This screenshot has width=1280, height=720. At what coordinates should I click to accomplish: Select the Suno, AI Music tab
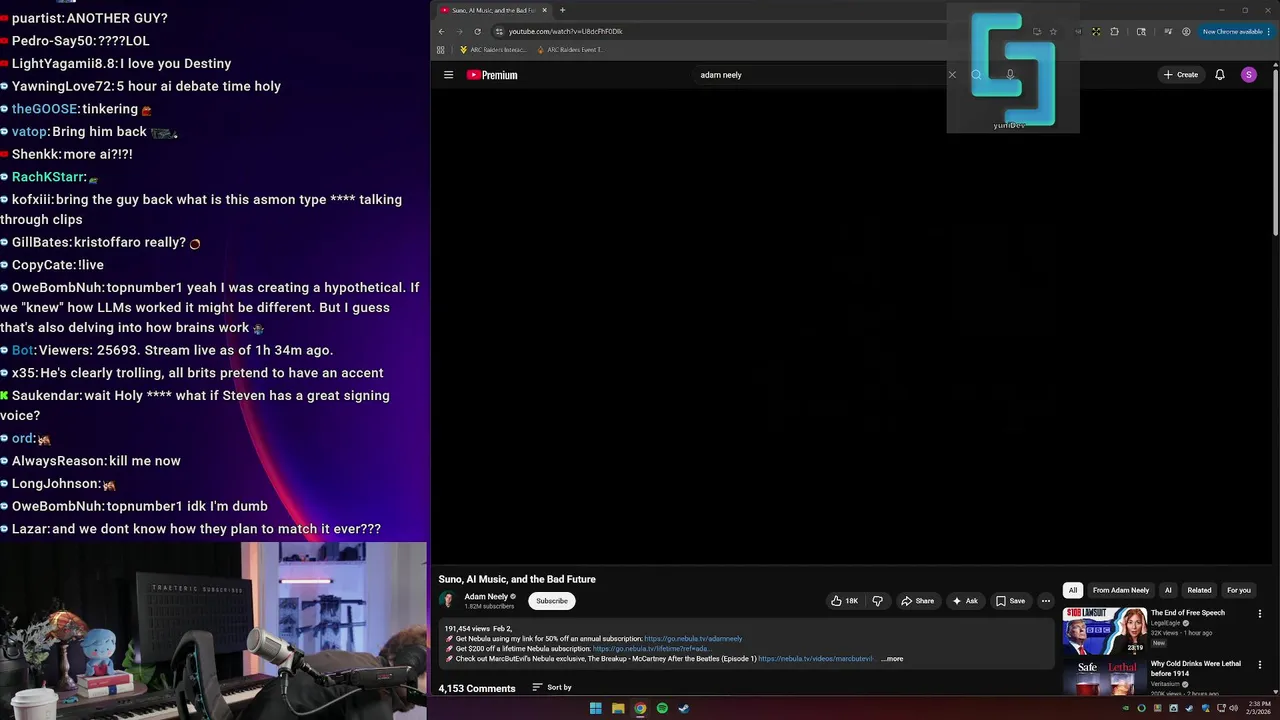[x=493, y=10]
